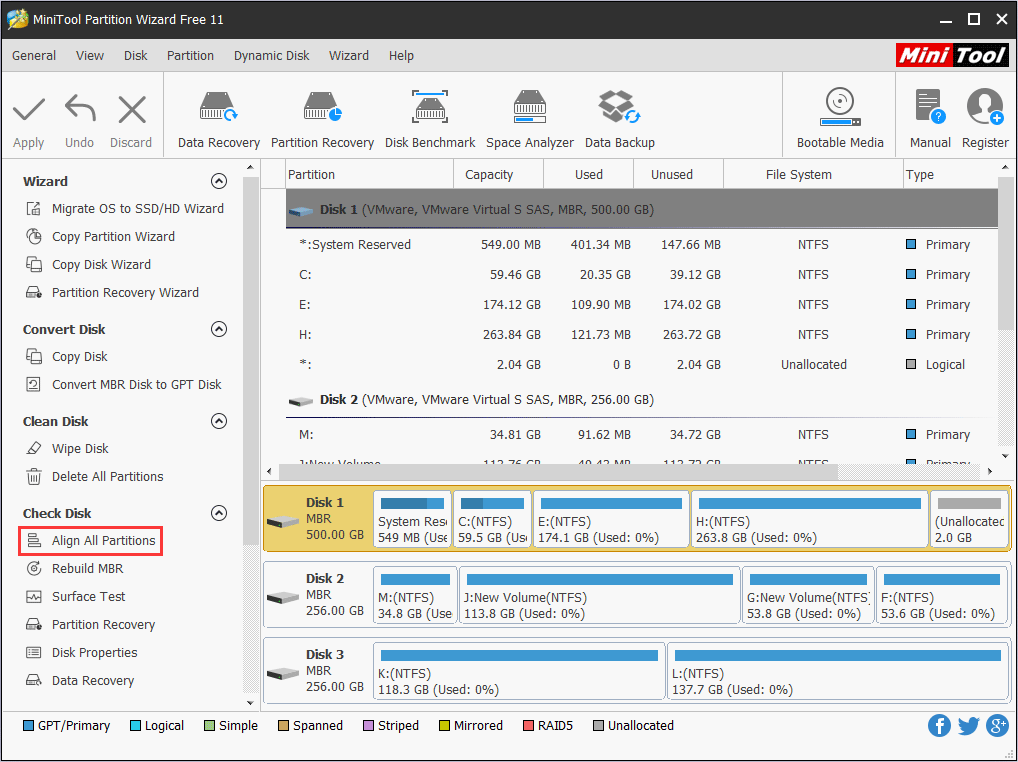Viewport: 1018px width, 762px height.
Task: Open the Wizard menu
Action: [x=349, y=56]
